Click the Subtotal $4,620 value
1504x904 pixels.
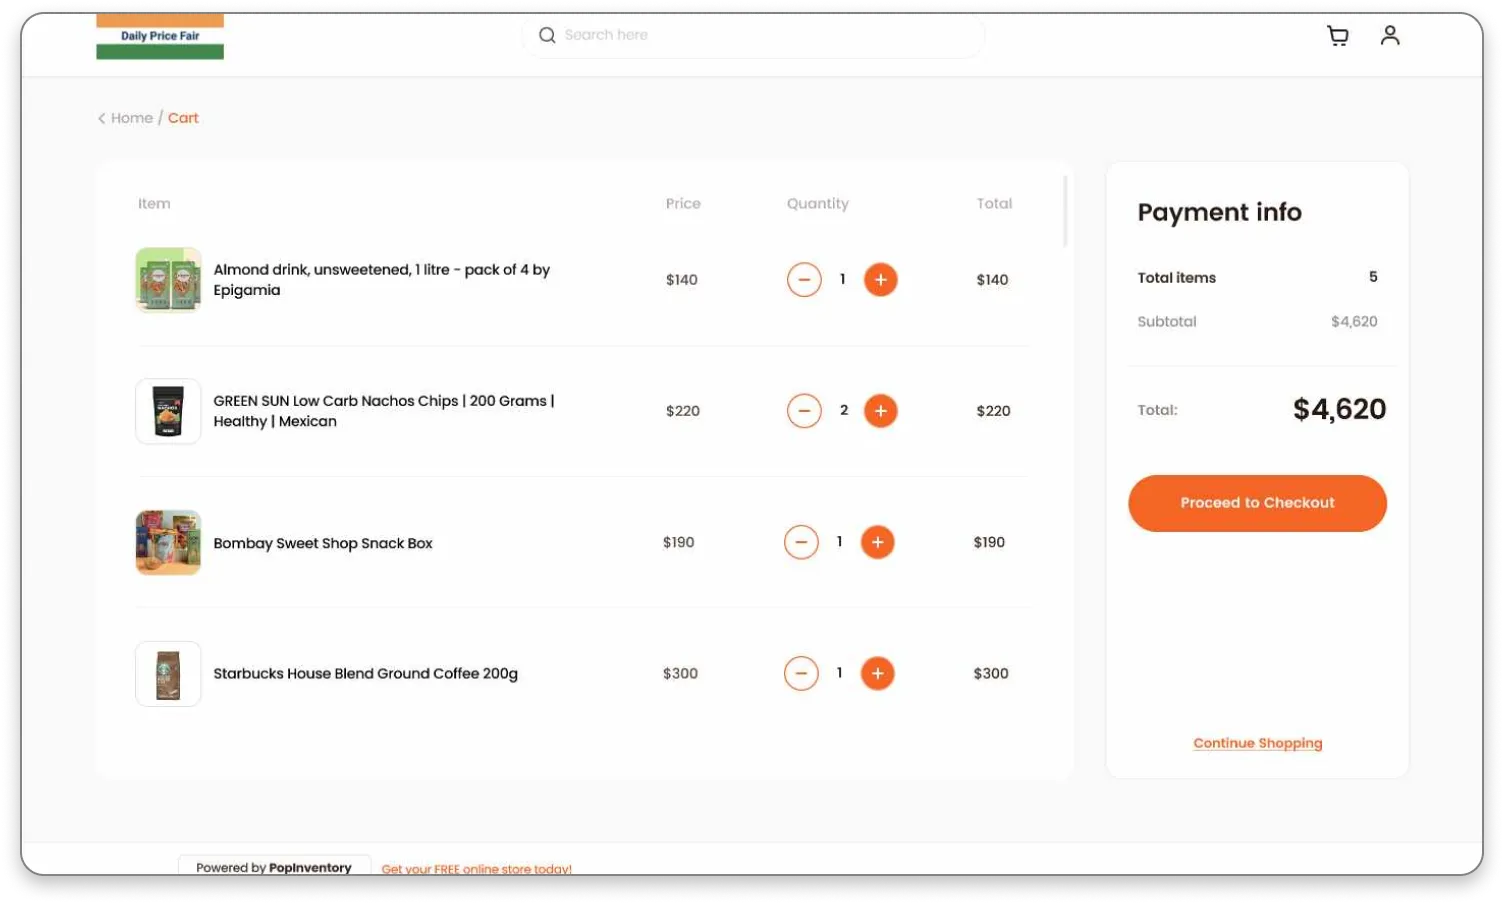click(x=1354, y=322)
